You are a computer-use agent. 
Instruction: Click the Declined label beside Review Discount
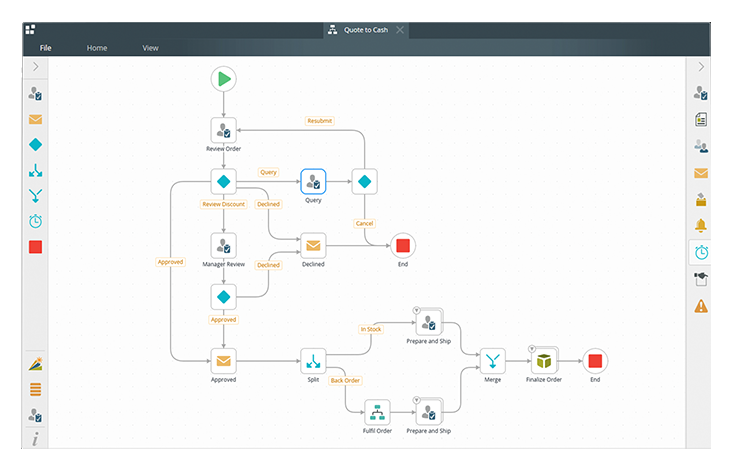(x=268, y=204)
